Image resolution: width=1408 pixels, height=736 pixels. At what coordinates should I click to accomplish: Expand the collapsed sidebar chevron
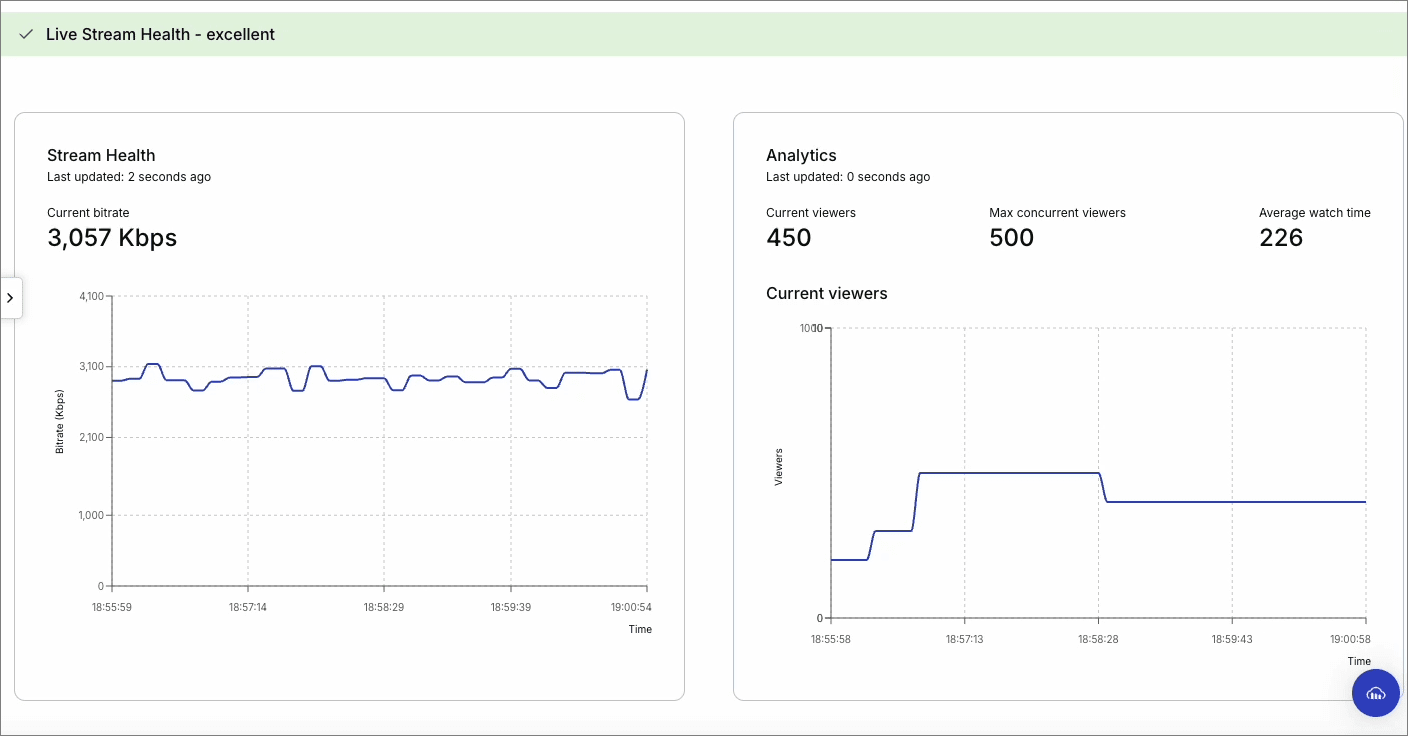tap(10, 298)
